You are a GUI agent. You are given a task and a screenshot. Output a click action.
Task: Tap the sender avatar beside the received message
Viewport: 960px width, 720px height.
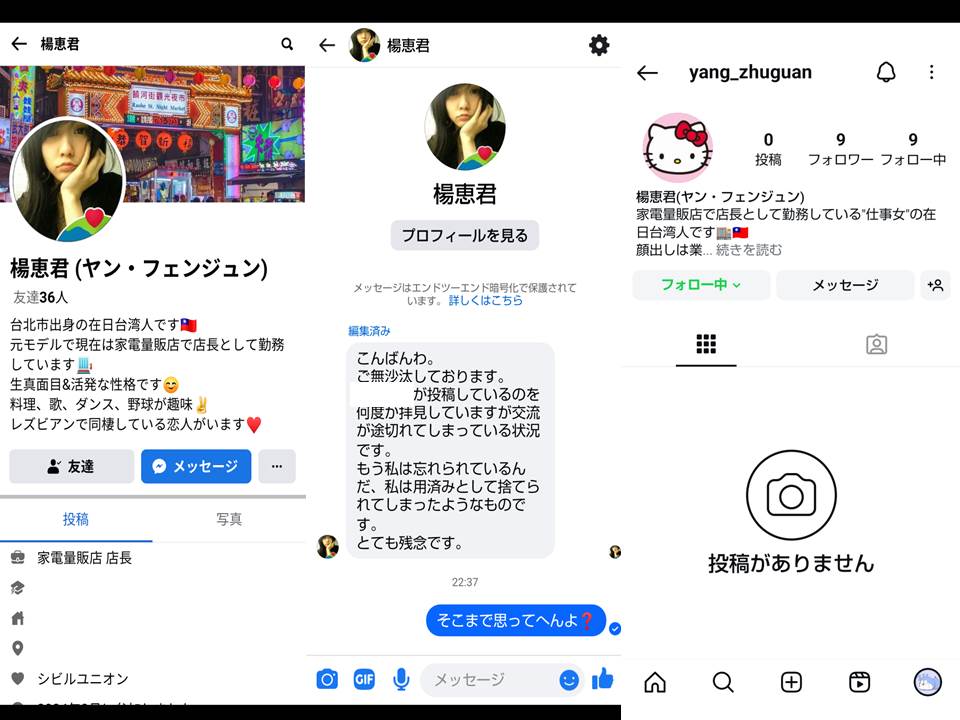point(328,546)
